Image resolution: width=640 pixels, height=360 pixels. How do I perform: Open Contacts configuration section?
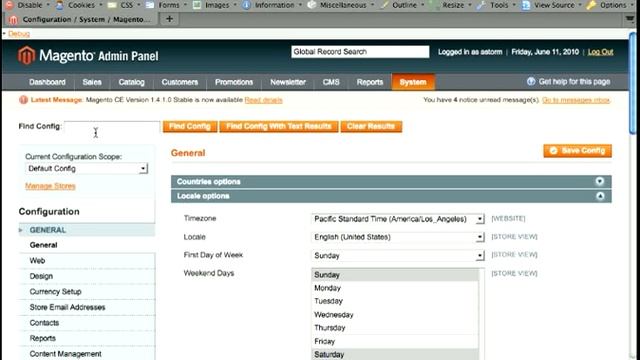coord(87,322)
